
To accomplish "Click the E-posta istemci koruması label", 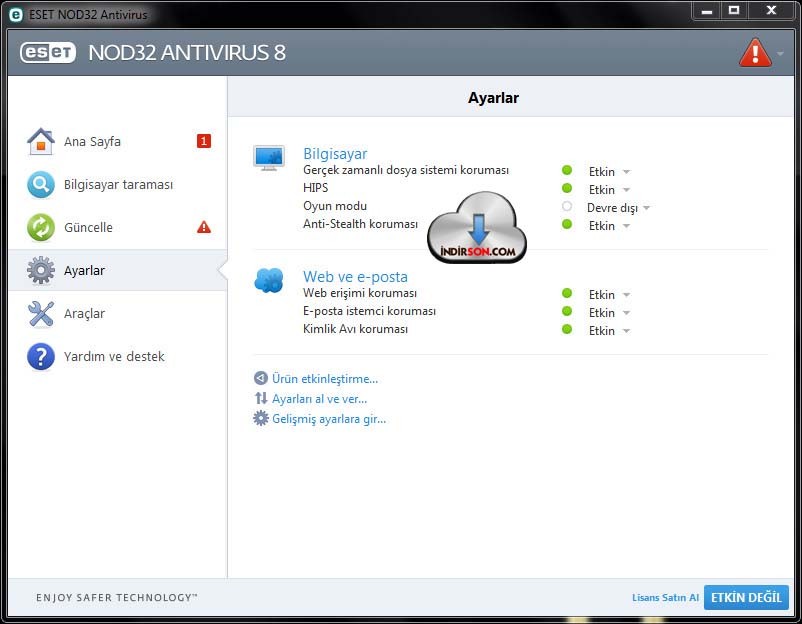I will (369, 311).
